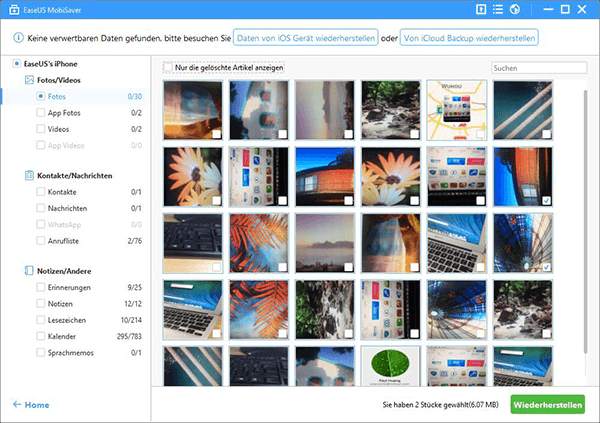Click the Fotos/Videos category icon
600x423 pixels.
click(x=29, y=80)
